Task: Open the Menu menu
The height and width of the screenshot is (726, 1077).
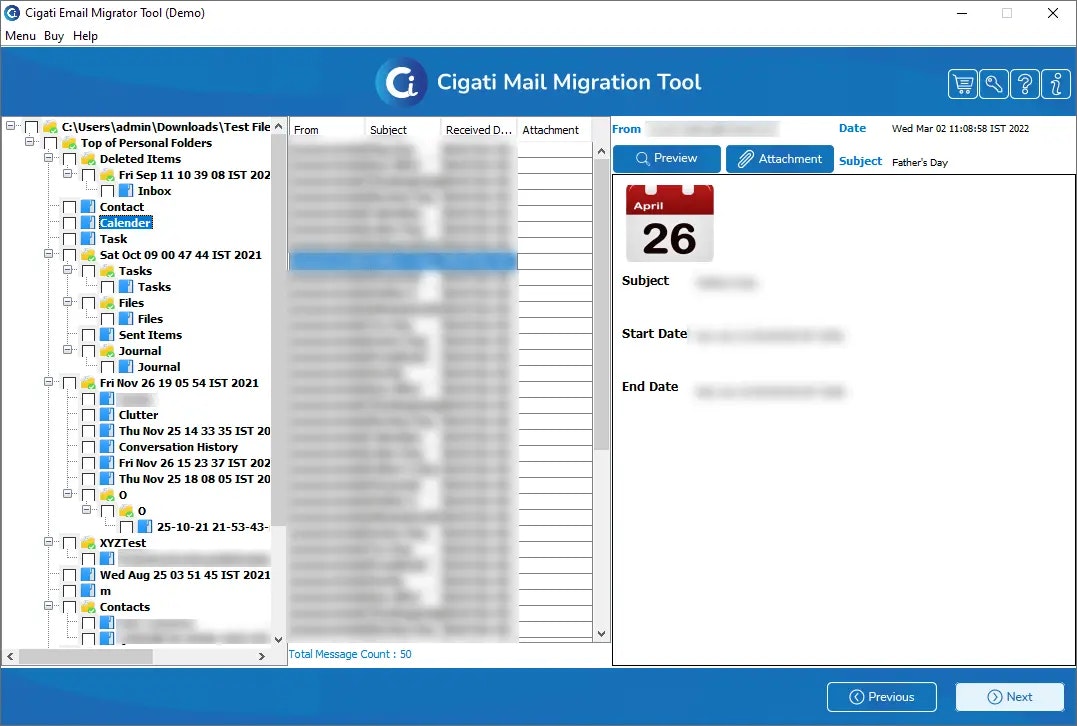Action: (21, 36)
